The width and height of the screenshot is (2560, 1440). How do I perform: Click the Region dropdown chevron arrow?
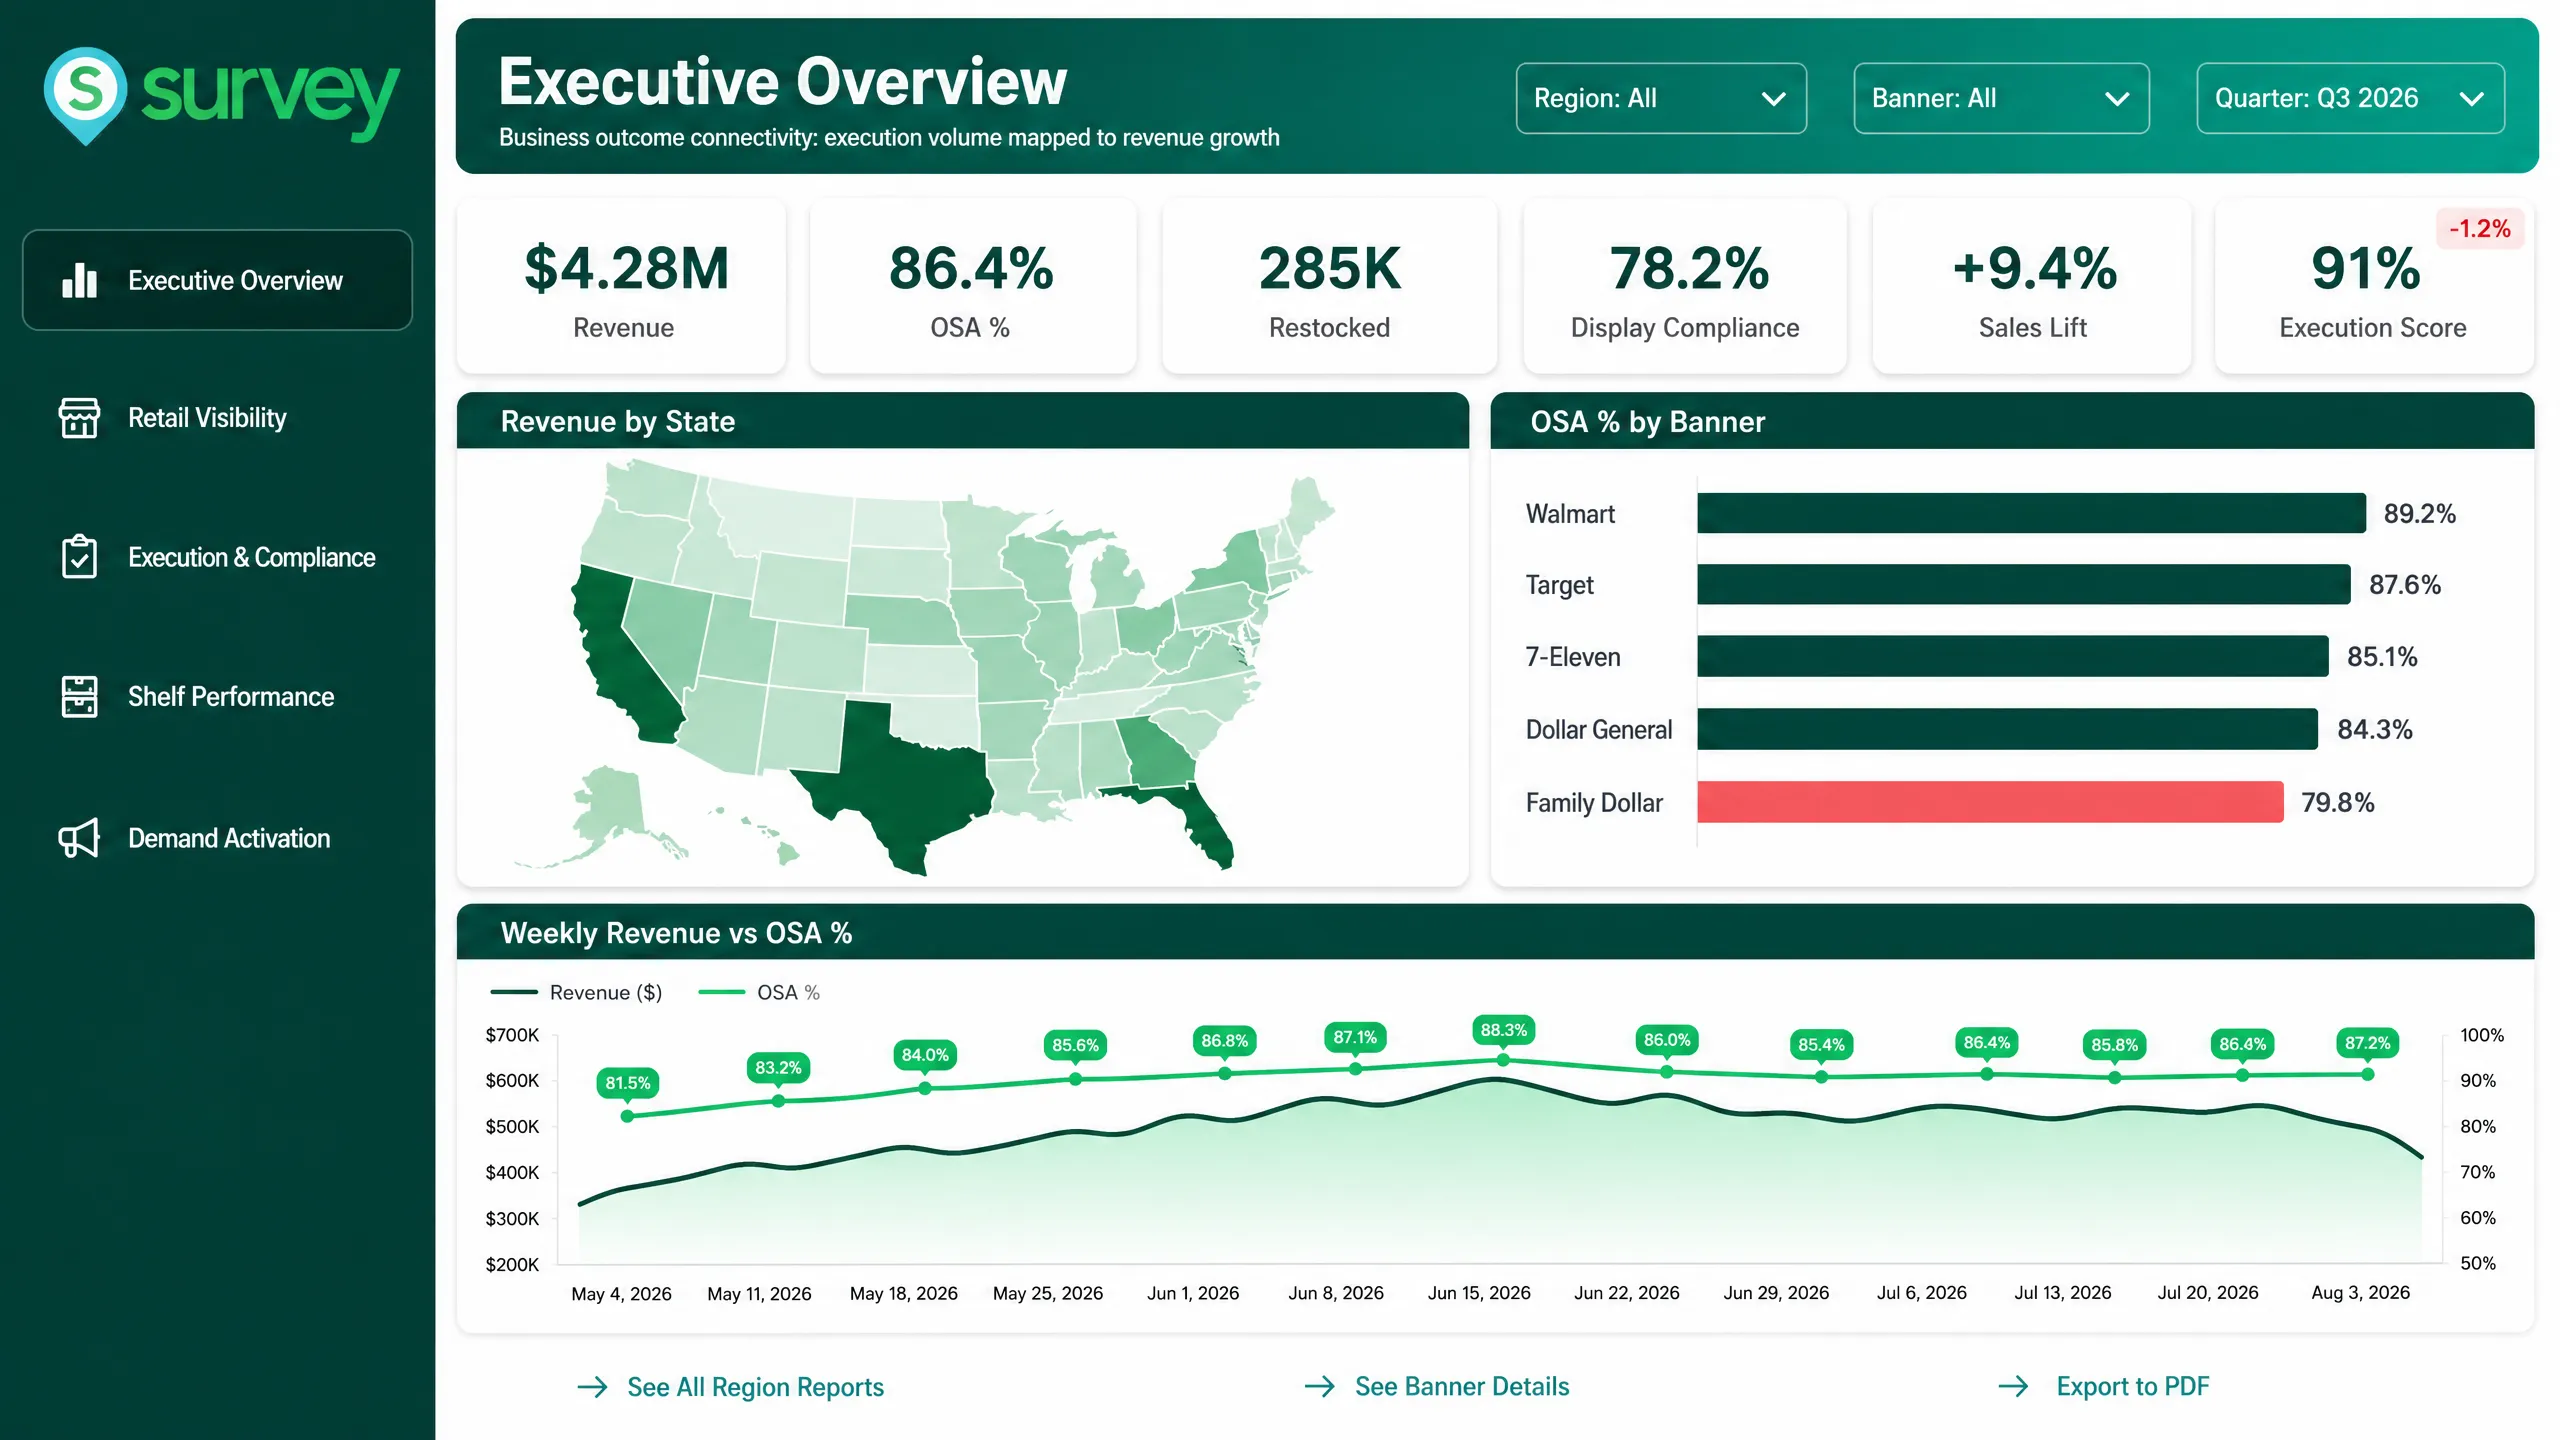click(1773, 99)
